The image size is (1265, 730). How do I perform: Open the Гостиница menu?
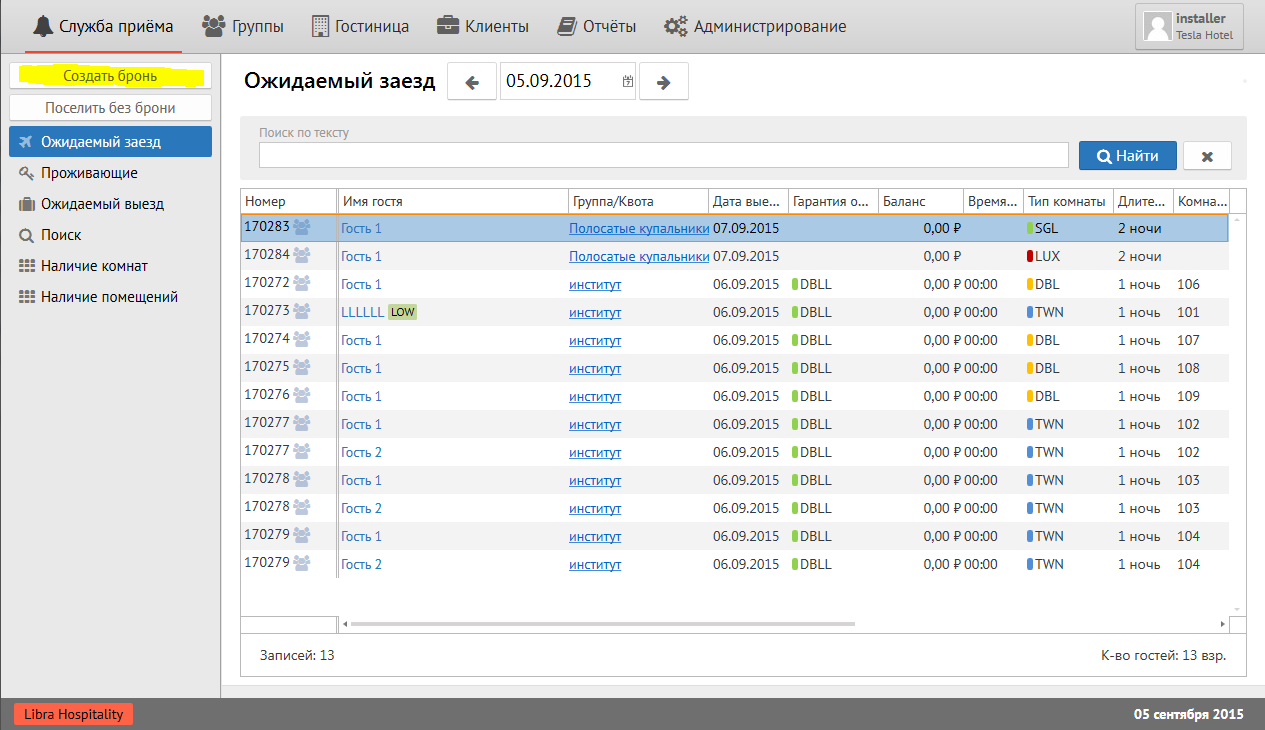[360, 26]
